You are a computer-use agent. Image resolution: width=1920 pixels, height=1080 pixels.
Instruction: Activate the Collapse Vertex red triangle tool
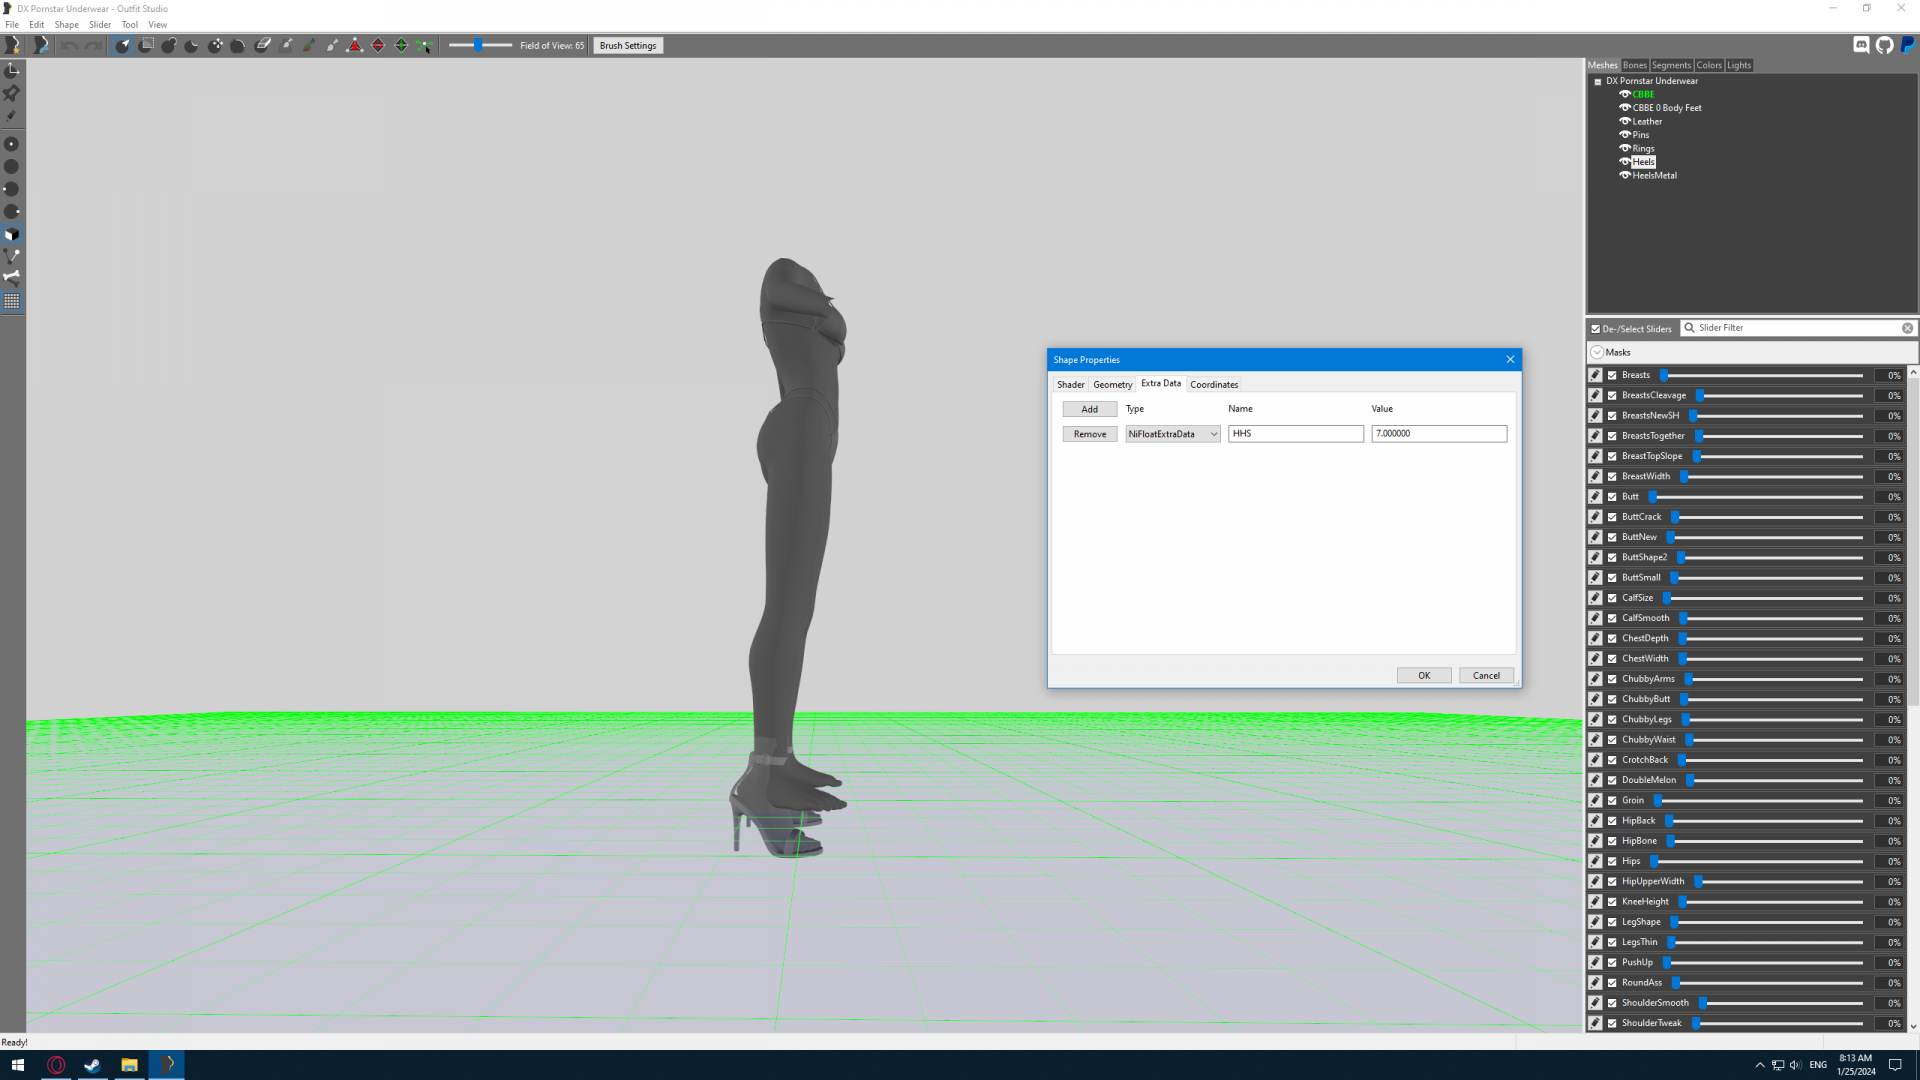click(354, 45)
